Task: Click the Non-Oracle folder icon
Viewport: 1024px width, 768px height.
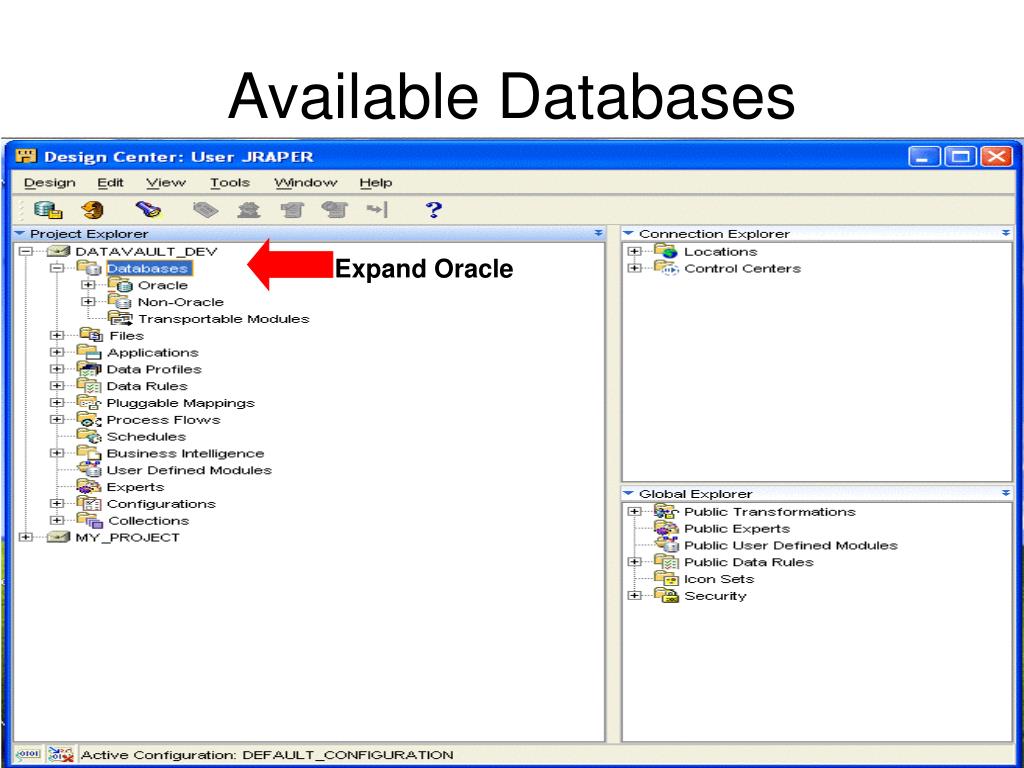Action: click(120, 302)
